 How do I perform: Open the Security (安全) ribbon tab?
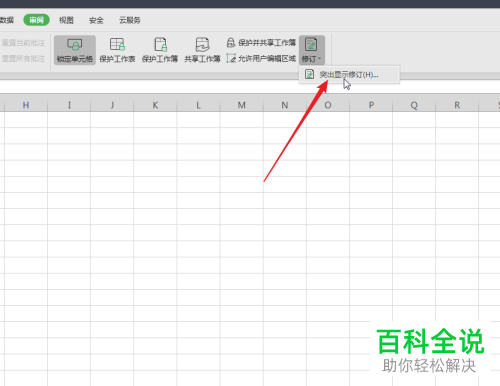[x=96, y=20]
